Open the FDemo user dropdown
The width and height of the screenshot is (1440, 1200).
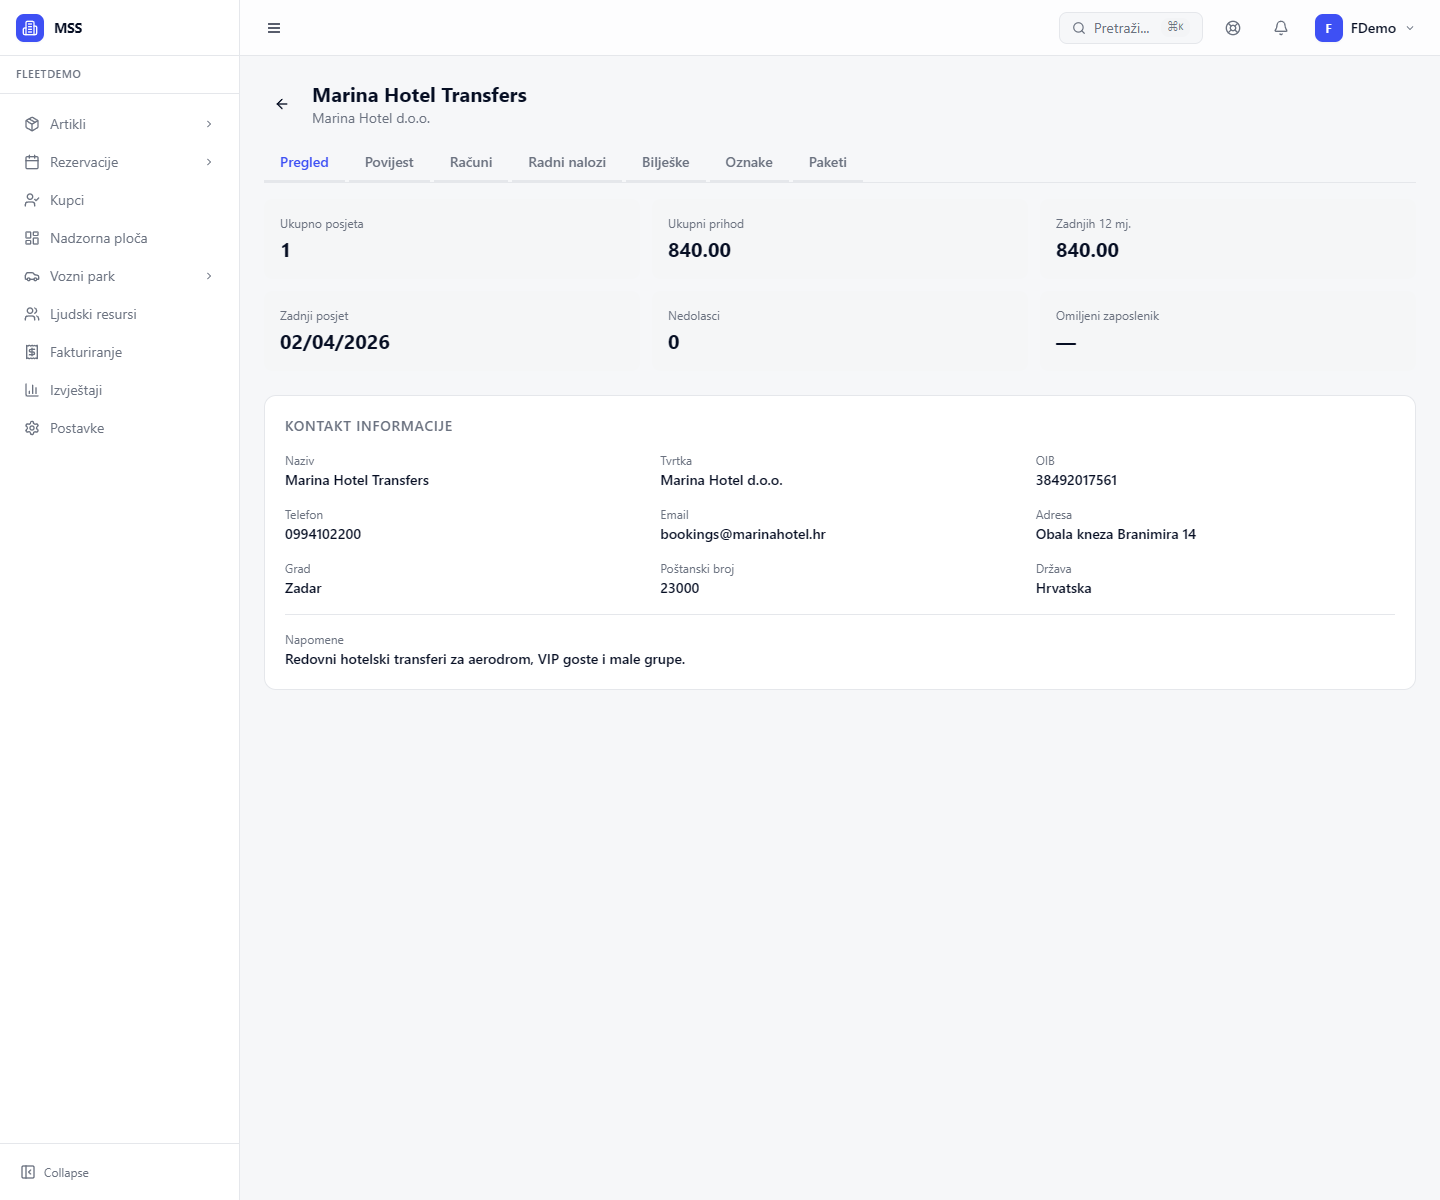(1365, 28)
